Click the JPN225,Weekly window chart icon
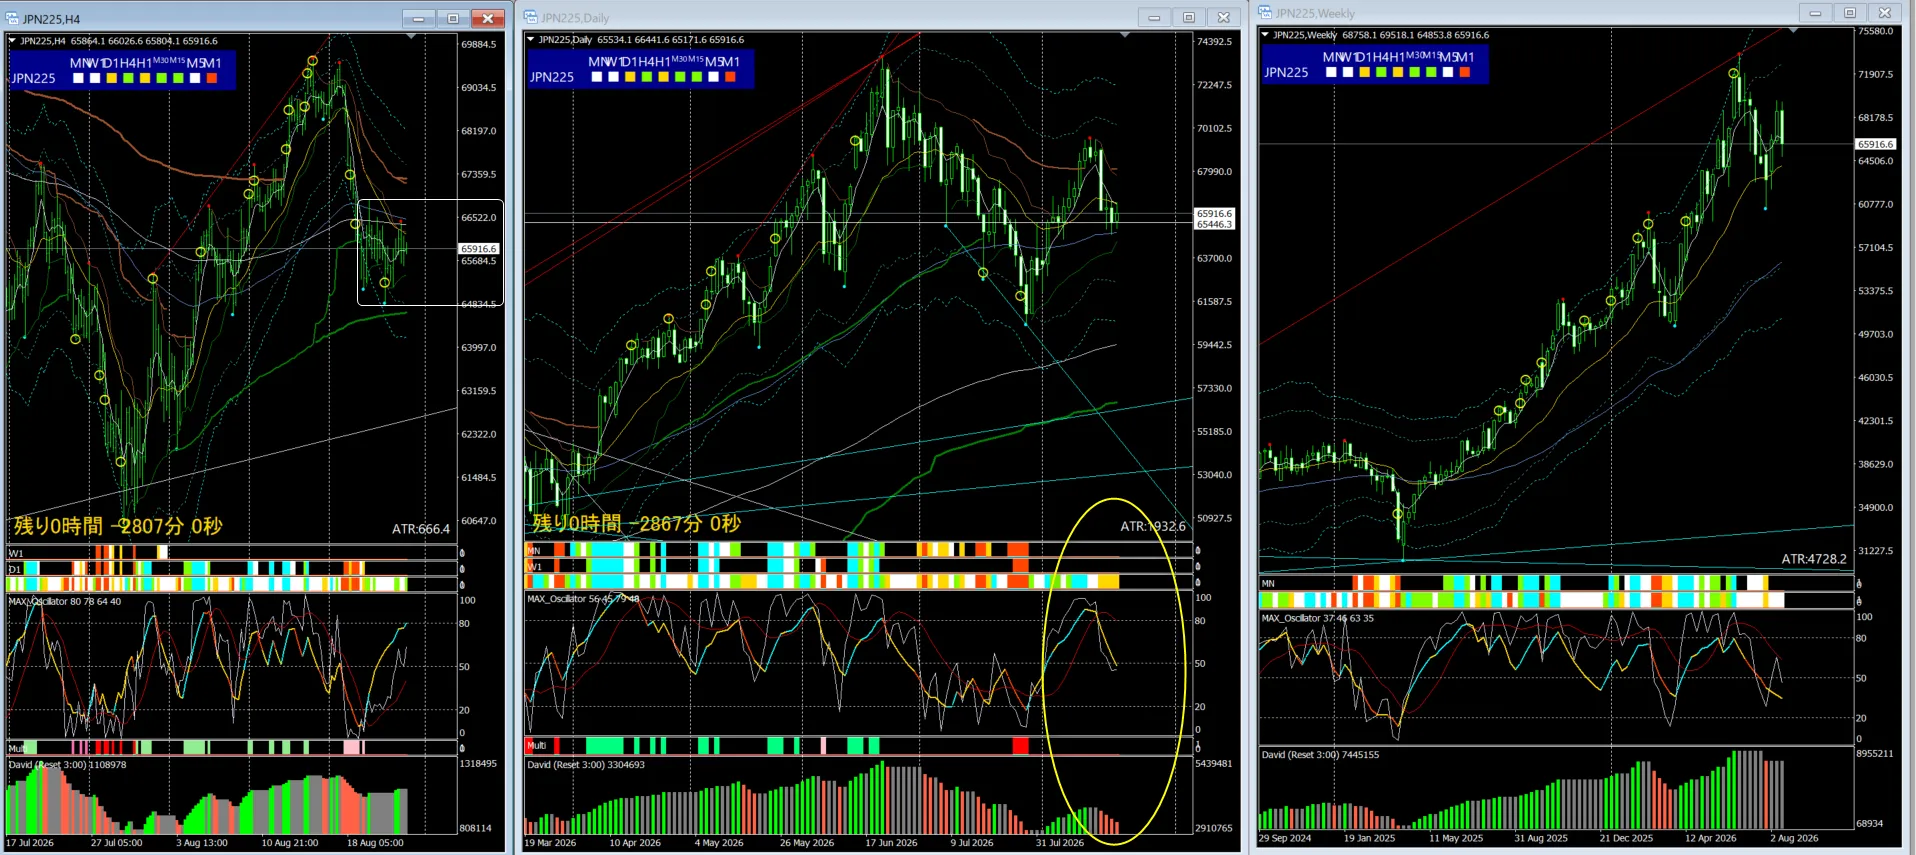The image size is (1916, 855). 1265,12
